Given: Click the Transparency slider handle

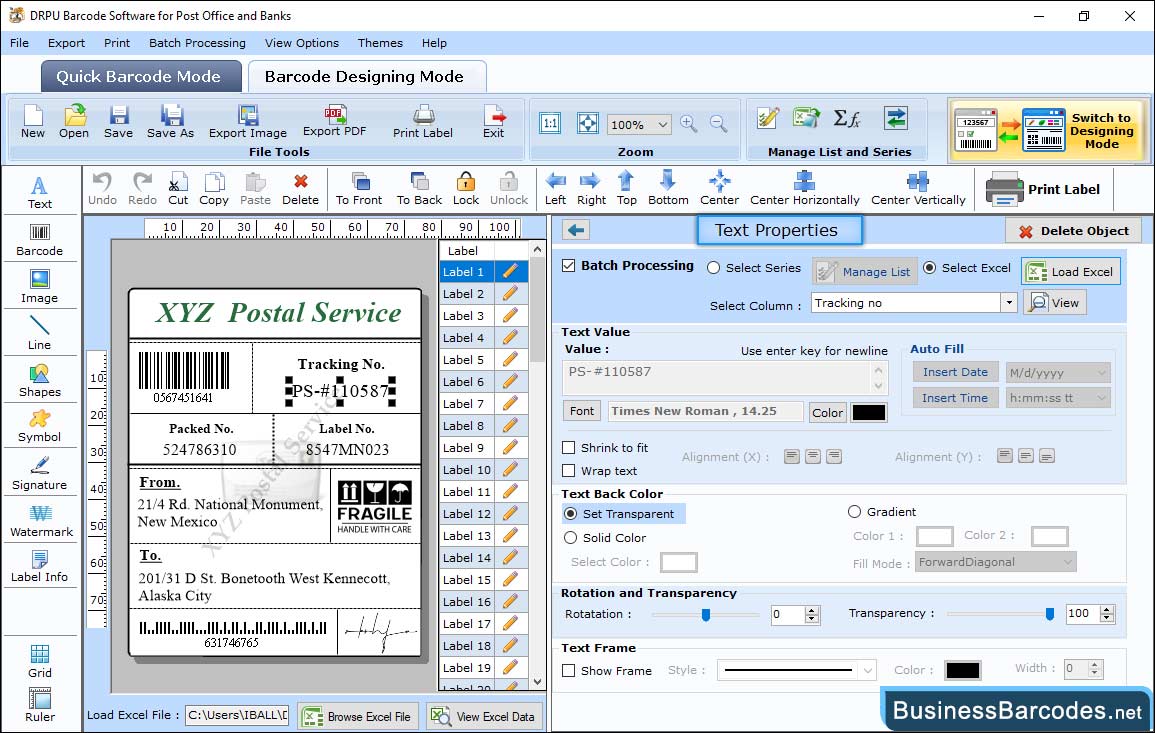Looking at the screenshot, I should (x=1050, y=614).
